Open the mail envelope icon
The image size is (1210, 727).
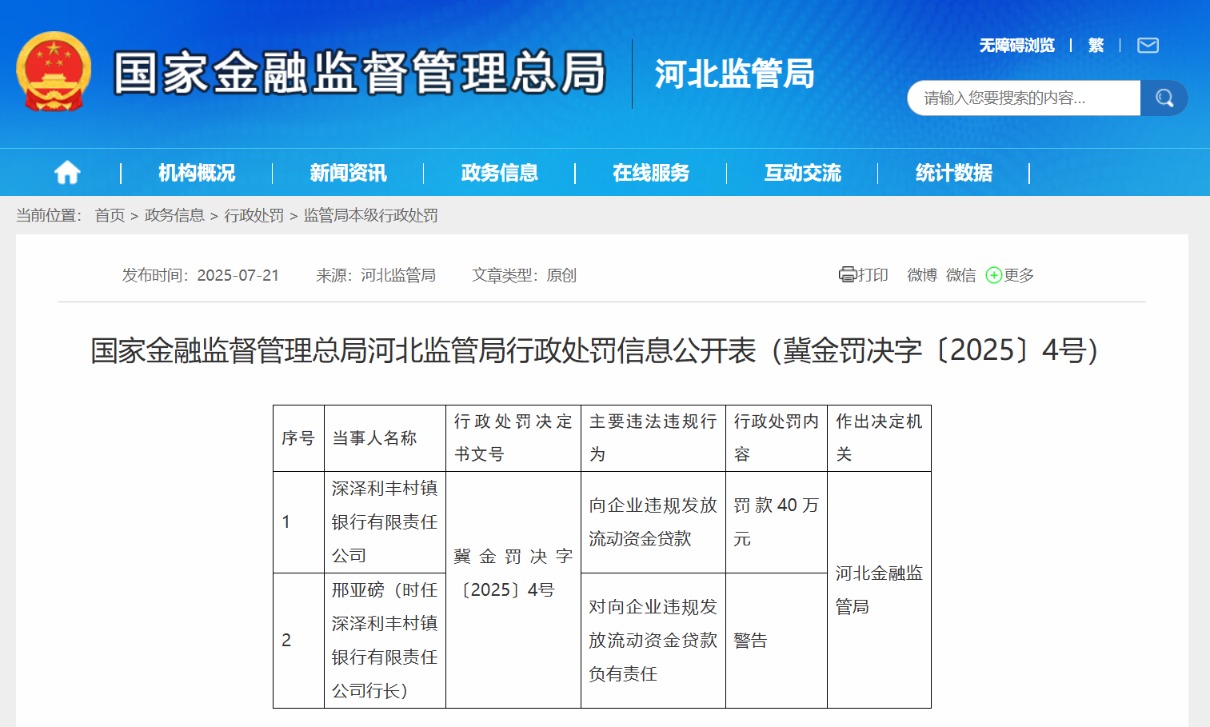(x=1148, y=45)
